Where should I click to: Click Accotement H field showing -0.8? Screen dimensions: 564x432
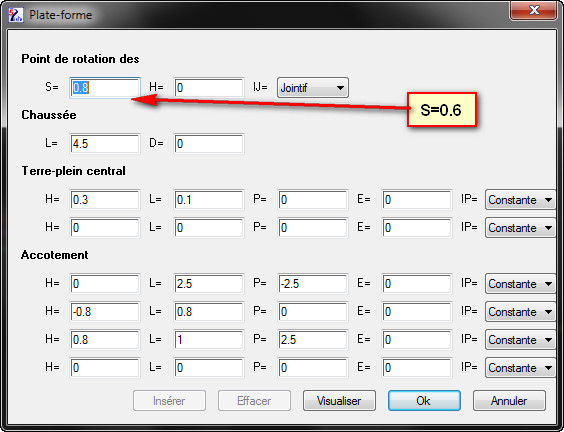point(105,312)
